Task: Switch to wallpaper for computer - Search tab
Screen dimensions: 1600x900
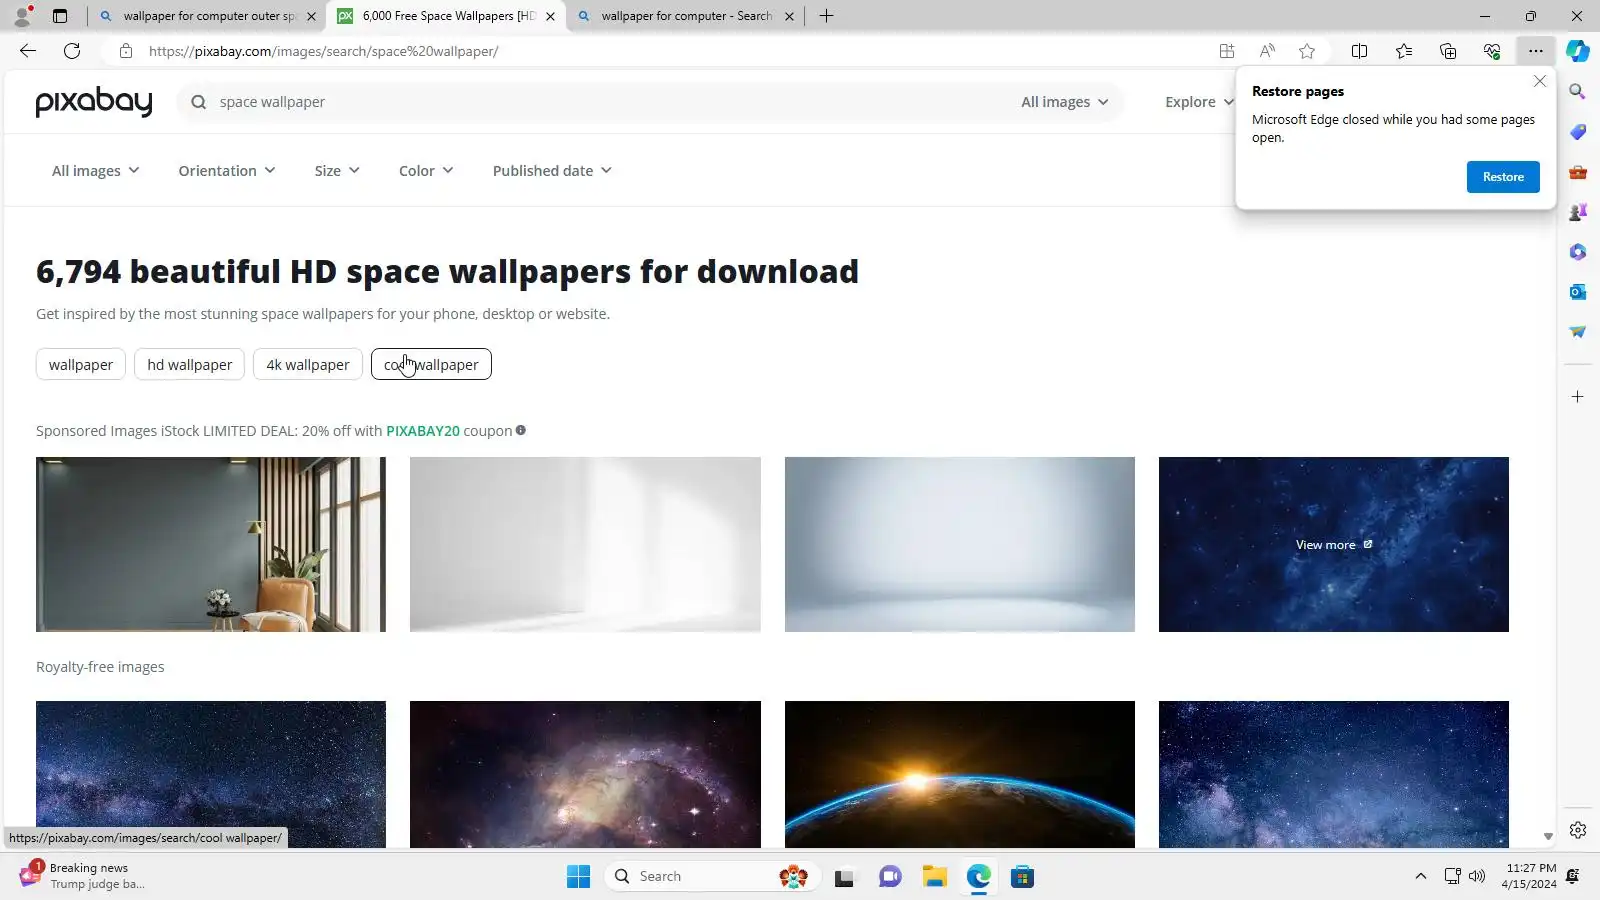Action: (685, 16)
